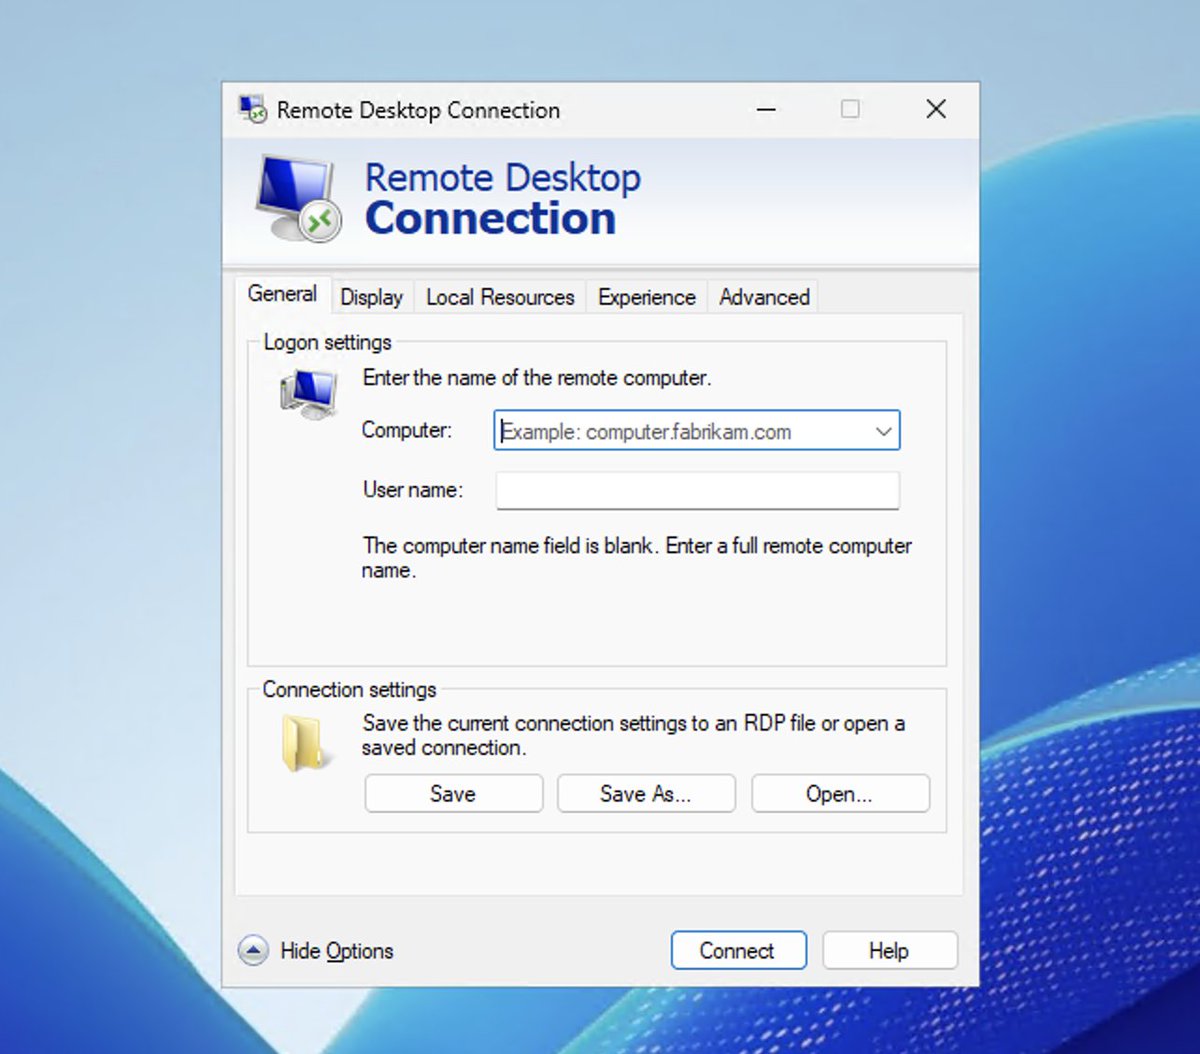The height and width of the screenshot is (1054, 1200).
Task: Click the Open... button
Action: coord(840,794)
